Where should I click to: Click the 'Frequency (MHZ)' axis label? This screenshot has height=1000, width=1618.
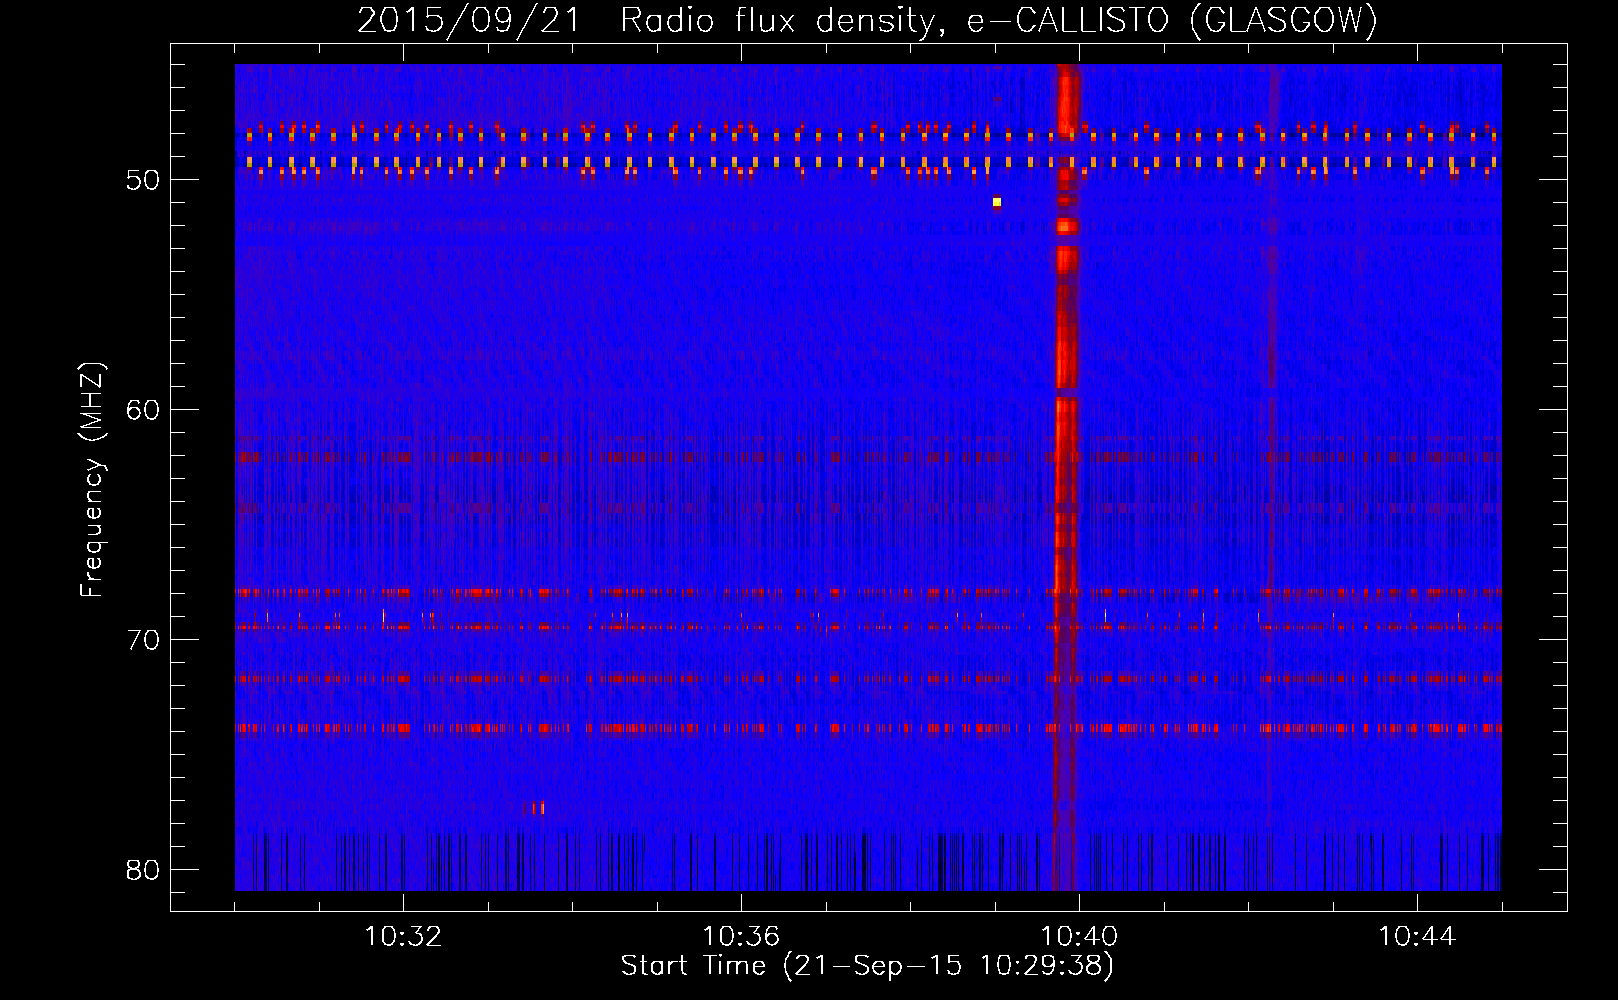[92, 480]
